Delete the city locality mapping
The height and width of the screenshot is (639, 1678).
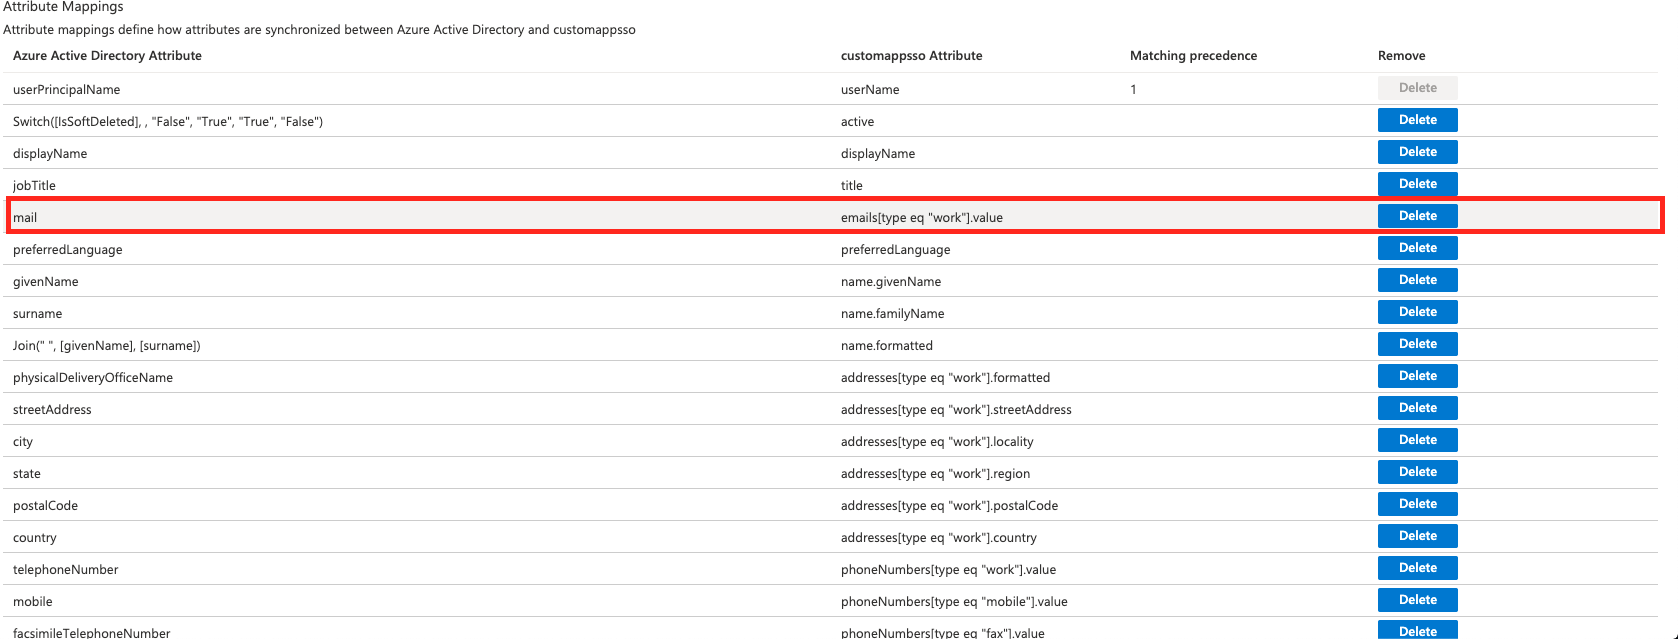pyautogui.click(x=1417, y=440)
